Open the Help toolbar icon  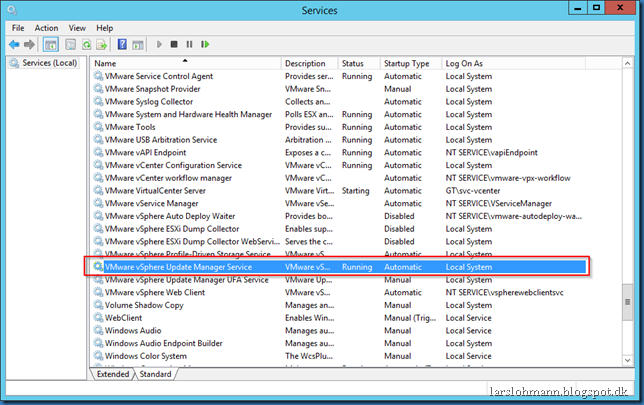click(x=122, y=44)
